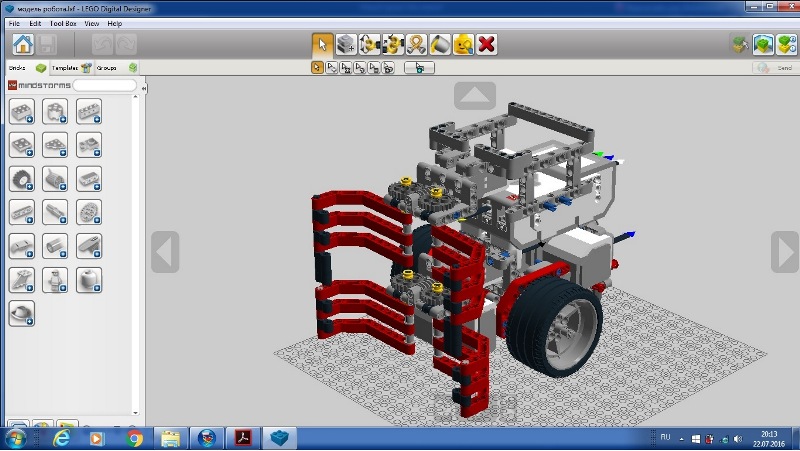
Task: Open the File menu
Action: pyautogui.click(x=14, y=23)
